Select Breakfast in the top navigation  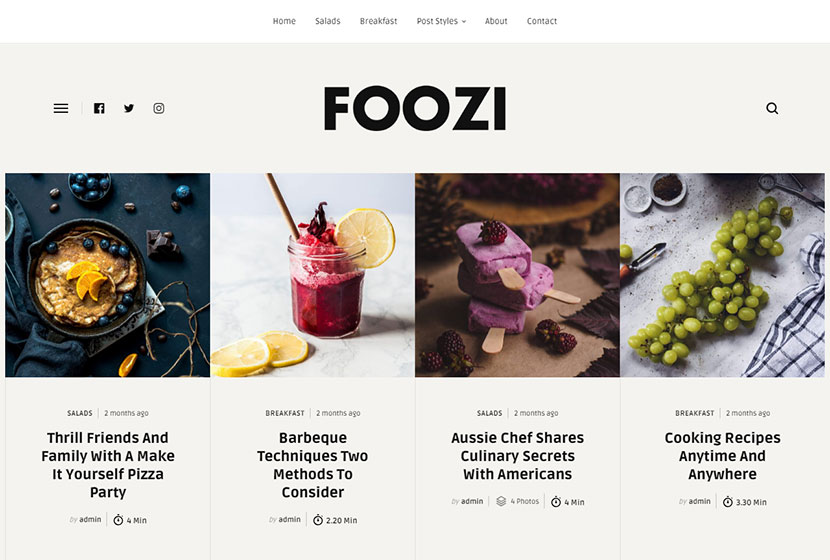coord(378,21)
